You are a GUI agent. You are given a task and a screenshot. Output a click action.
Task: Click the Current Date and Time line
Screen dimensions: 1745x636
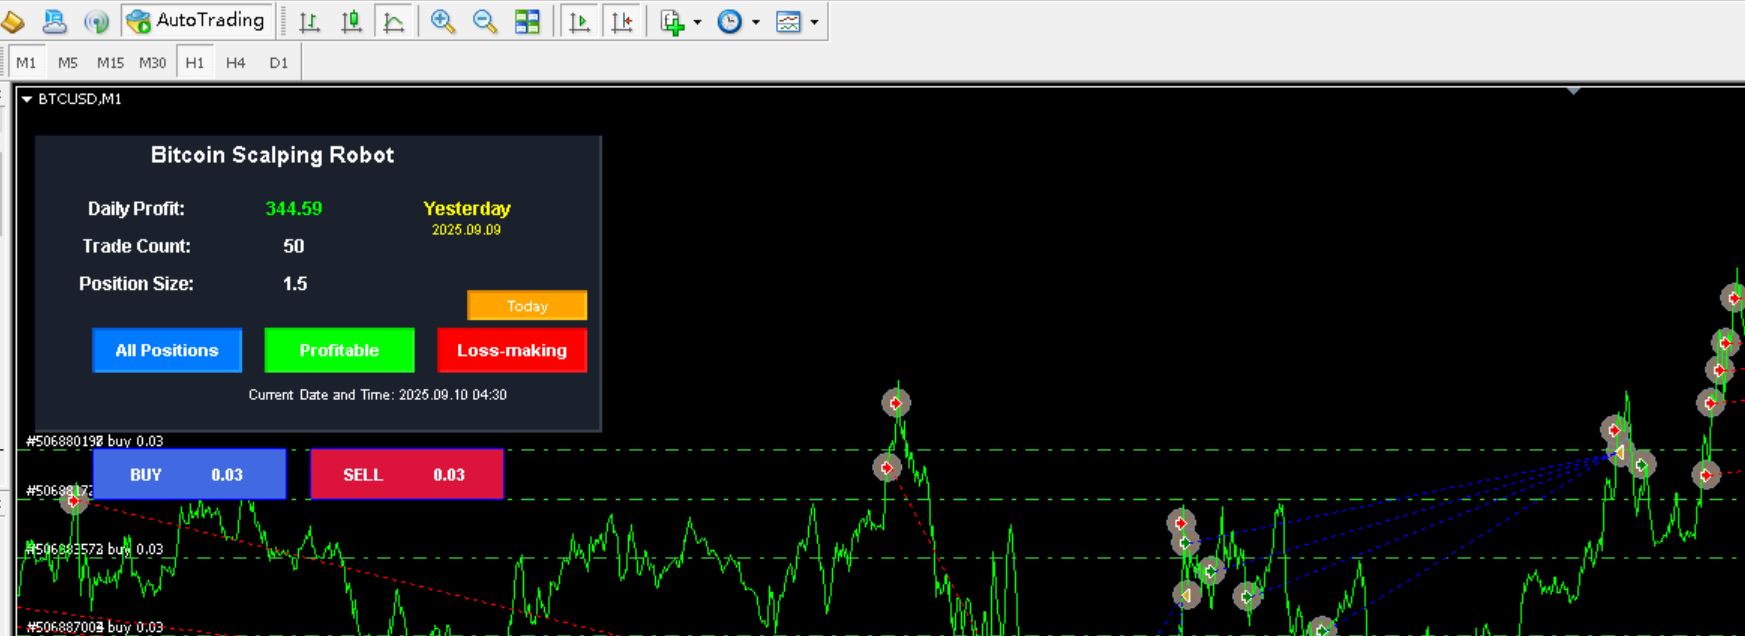click(378, 395)
